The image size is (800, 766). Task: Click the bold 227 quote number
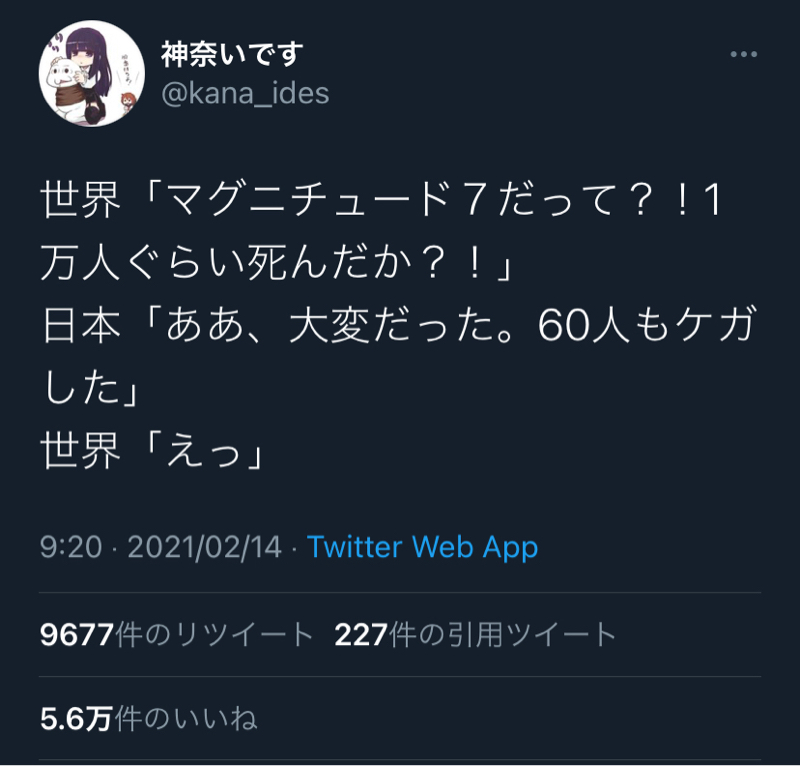tap(361, 635)
